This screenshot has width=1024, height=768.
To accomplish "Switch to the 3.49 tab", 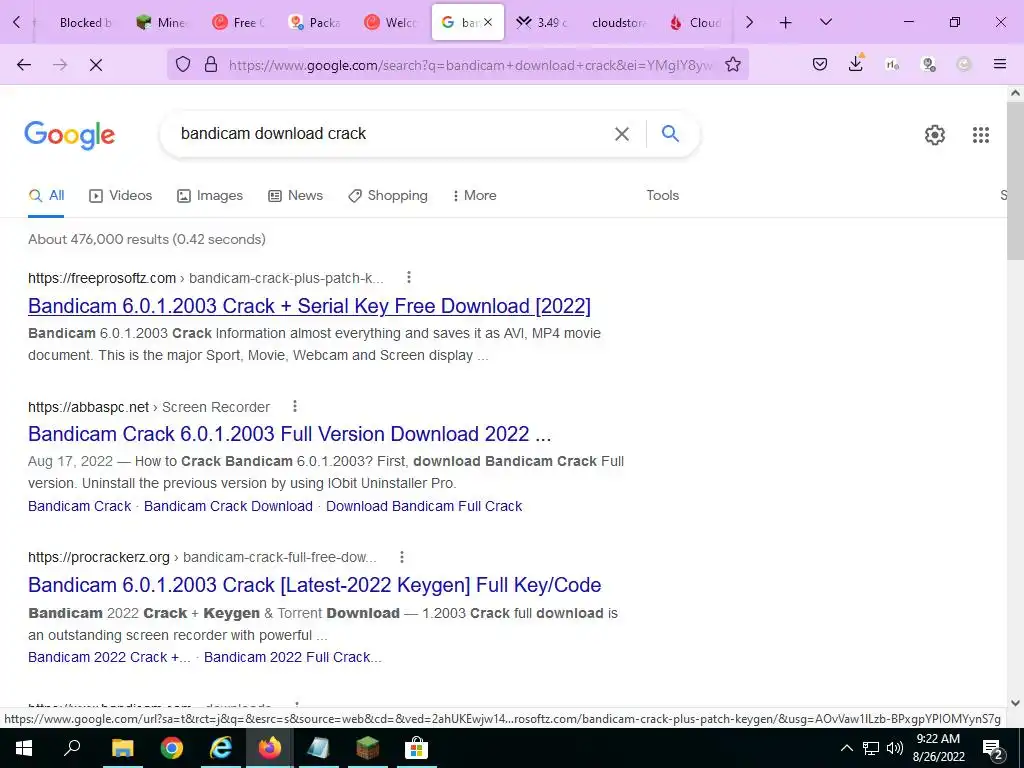I will [543, 23].
